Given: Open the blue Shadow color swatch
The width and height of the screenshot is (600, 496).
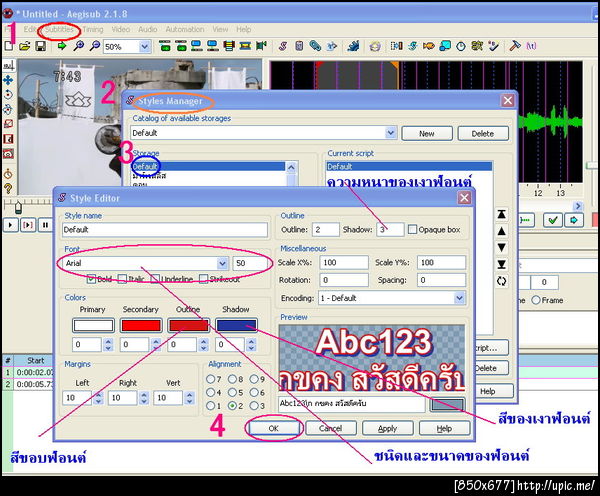Looking at the screenshot, I should [x=236, y=326].
